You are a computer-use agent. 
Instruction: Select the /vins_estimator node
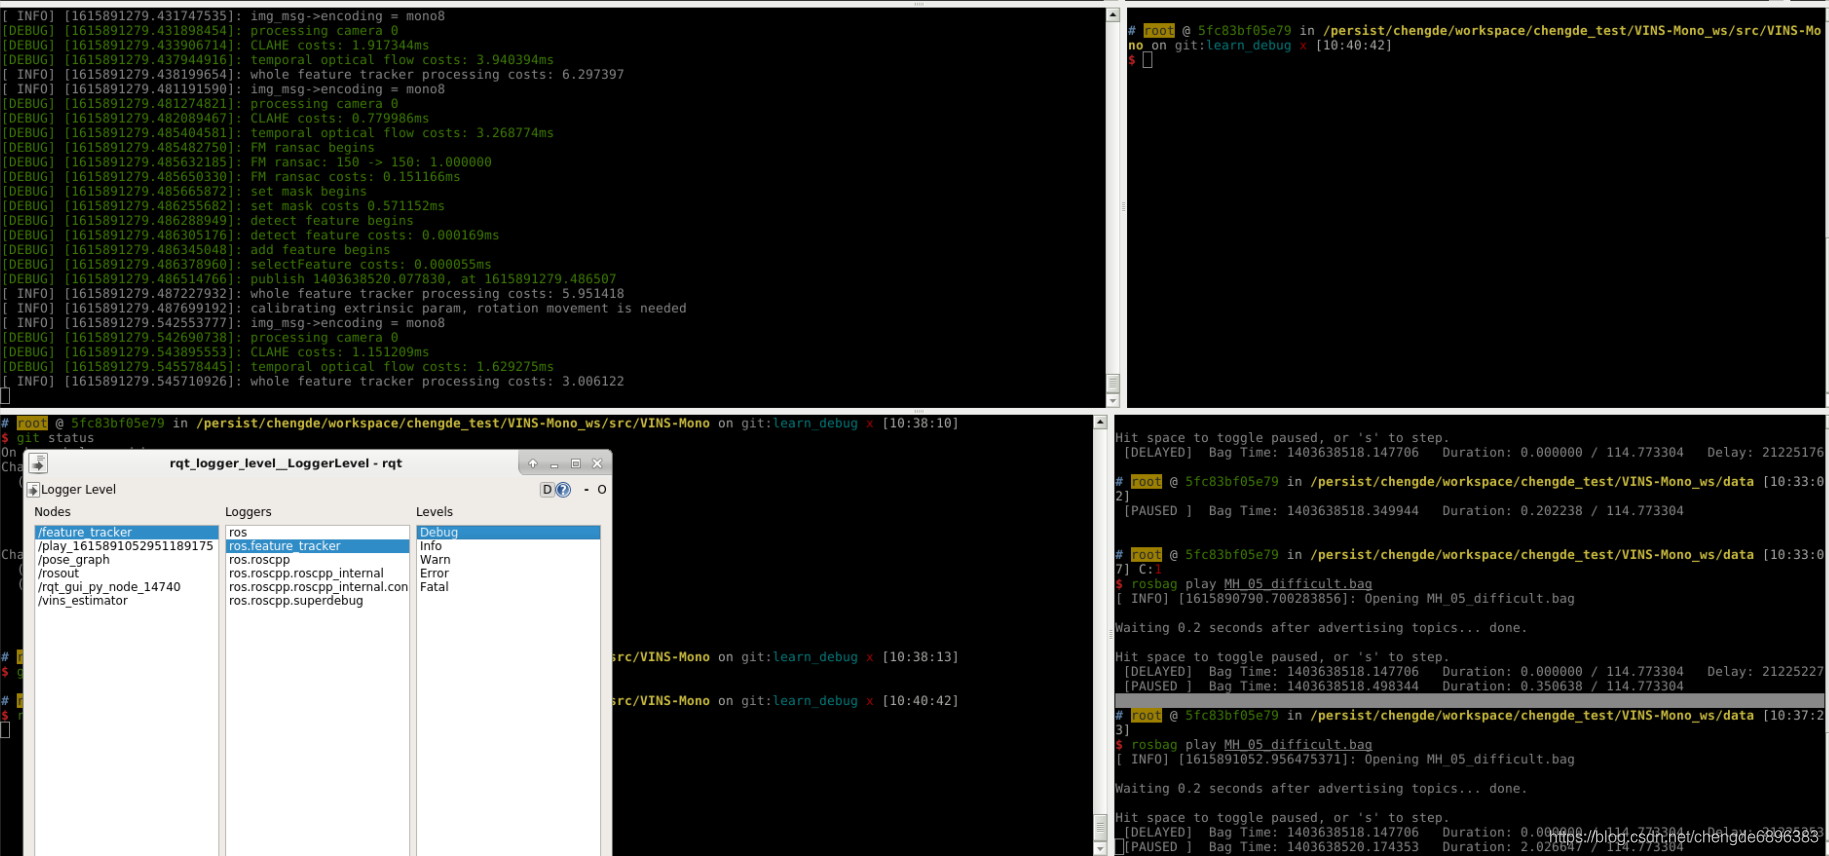point(126,601)
